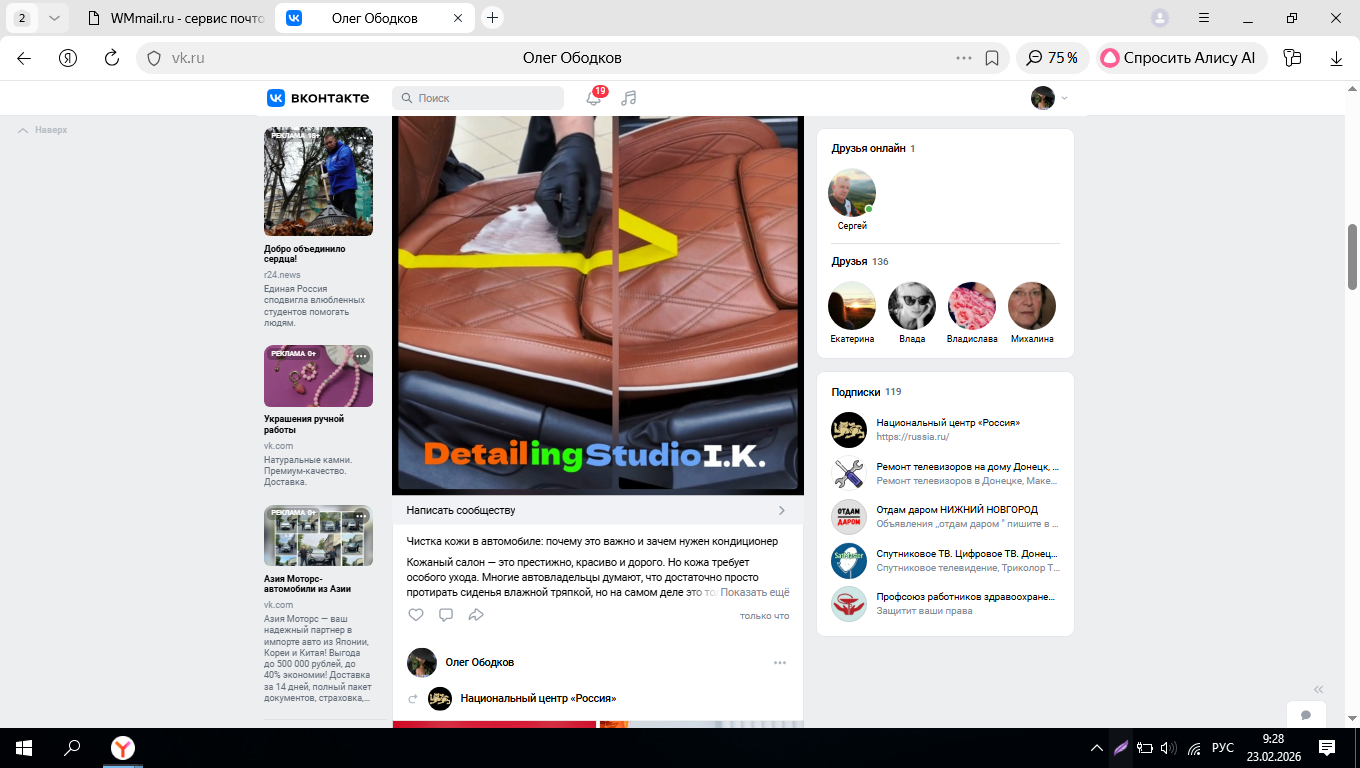Open the browser hamburger menu
1360x768 pixels.
pos(1204,18)
